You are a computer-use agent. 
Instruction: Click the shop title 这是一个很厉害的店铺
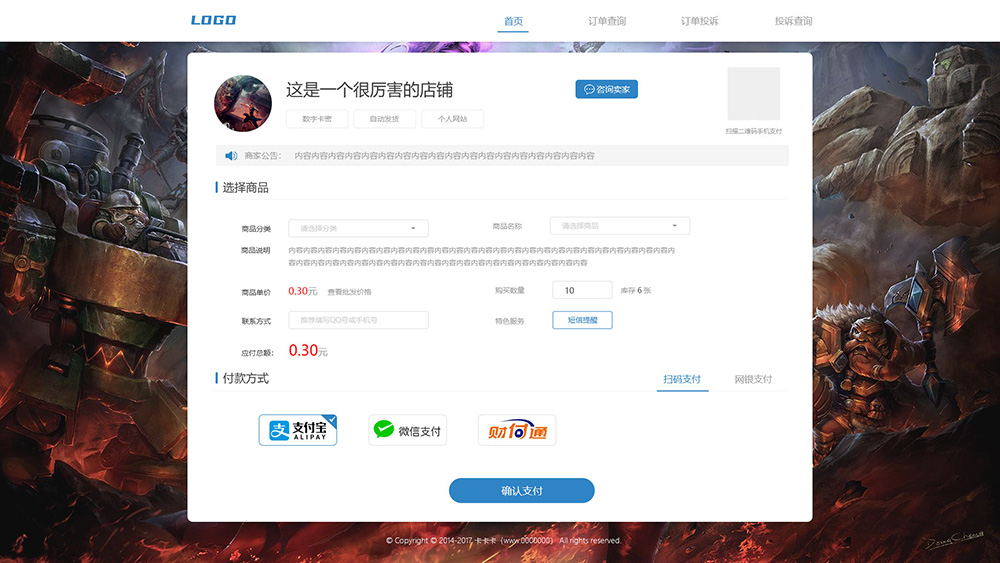pyautogui.click(x=369, y=90)
